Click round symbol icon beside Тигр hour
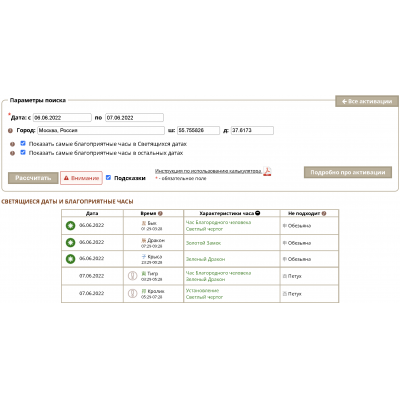Screen dimensions: 400x400 pos(133,276)
